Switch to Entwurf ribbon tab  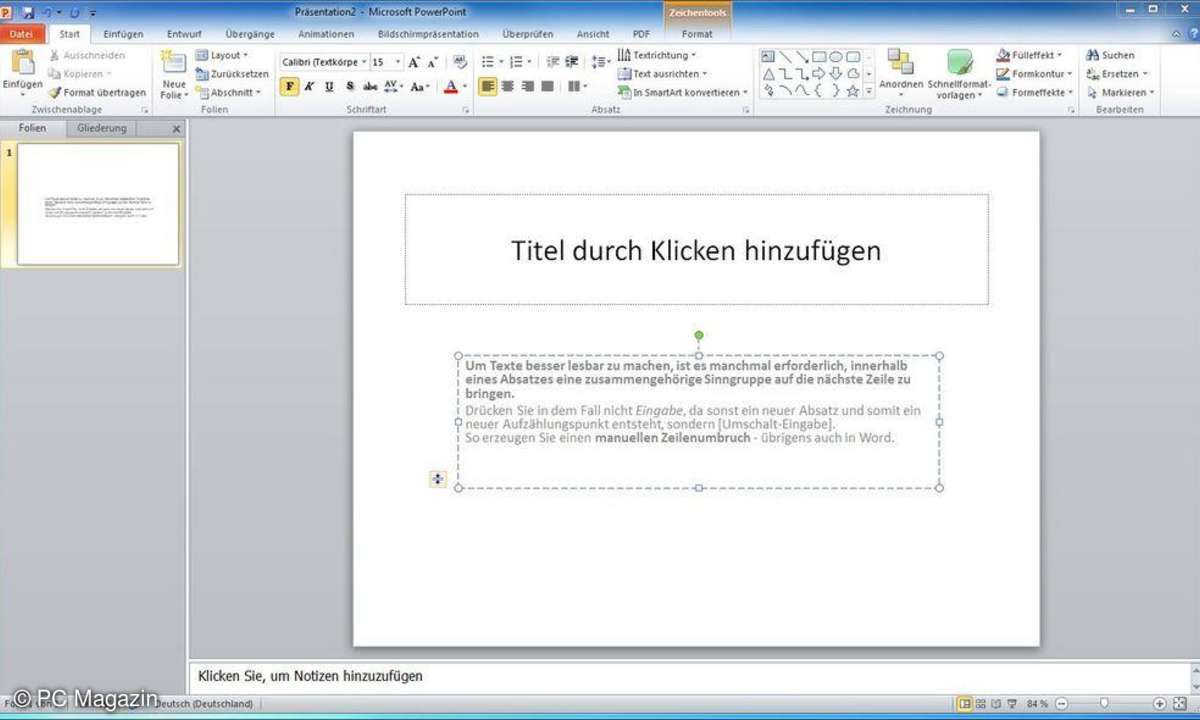pyautogui.click(x=184, y=34)
